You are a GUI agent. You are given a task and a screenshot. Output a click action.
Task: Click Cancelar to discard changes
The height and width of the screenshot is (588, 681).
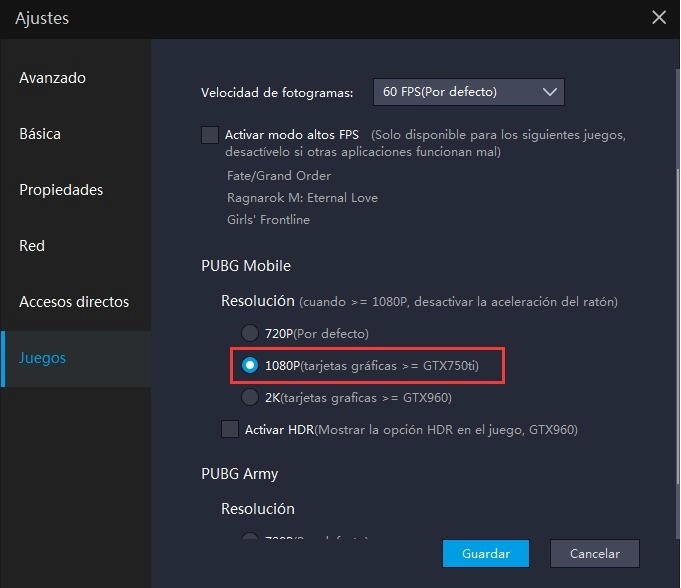pyautogui.click(x=595, y=554)
